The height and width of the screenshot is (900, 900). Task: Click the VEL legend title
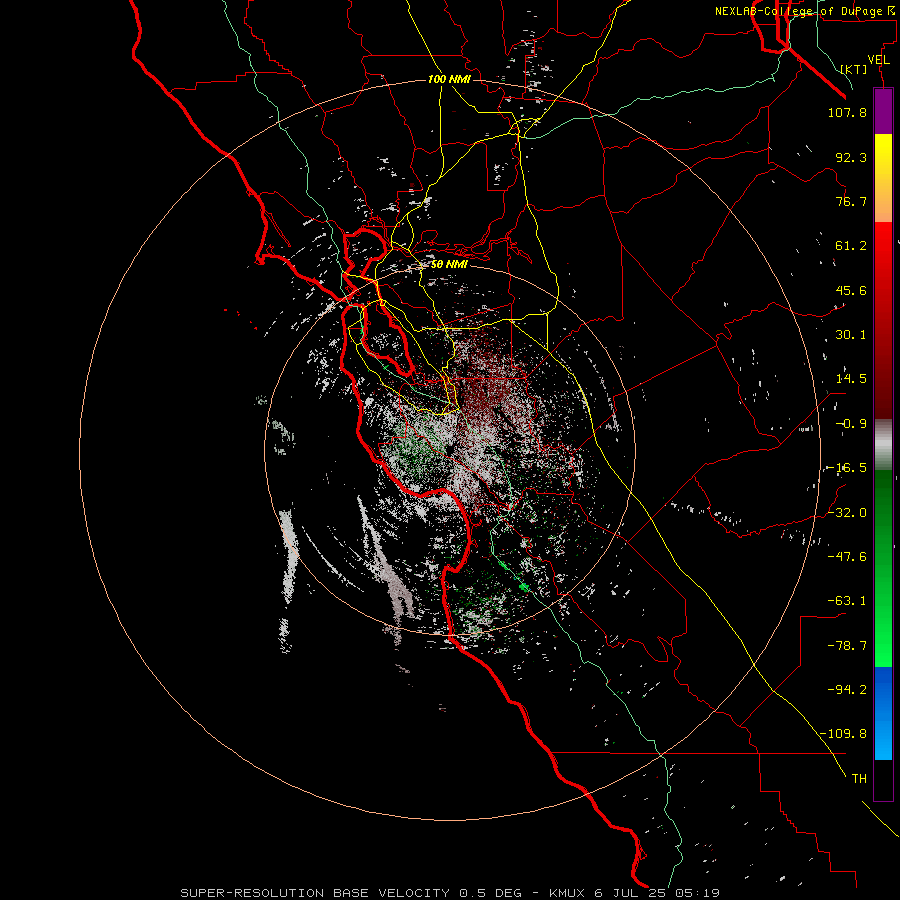[x=878, y=60]
